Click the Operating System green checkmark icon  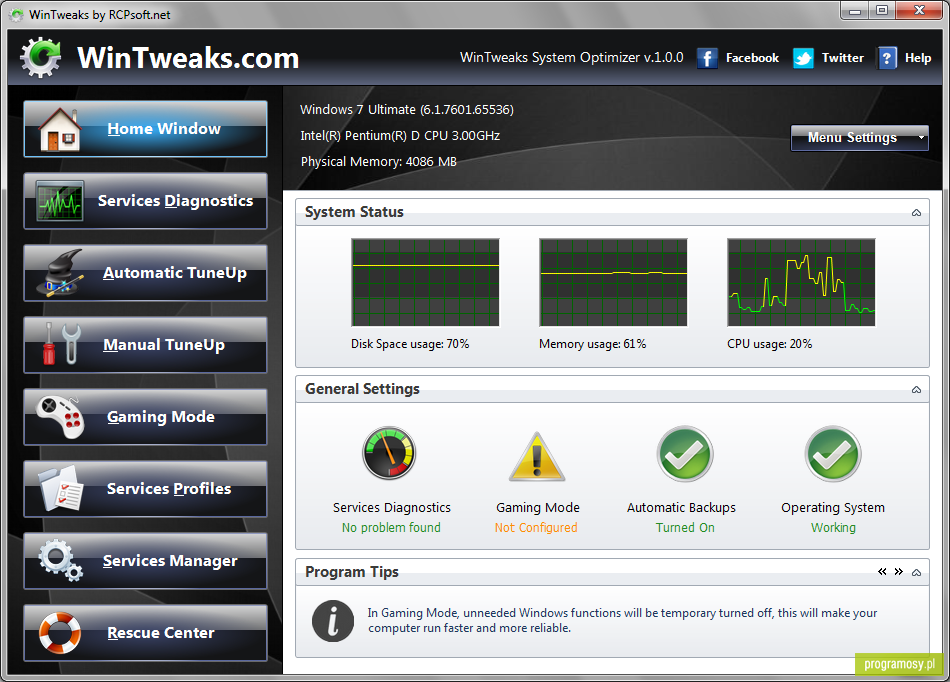[833, 454]
